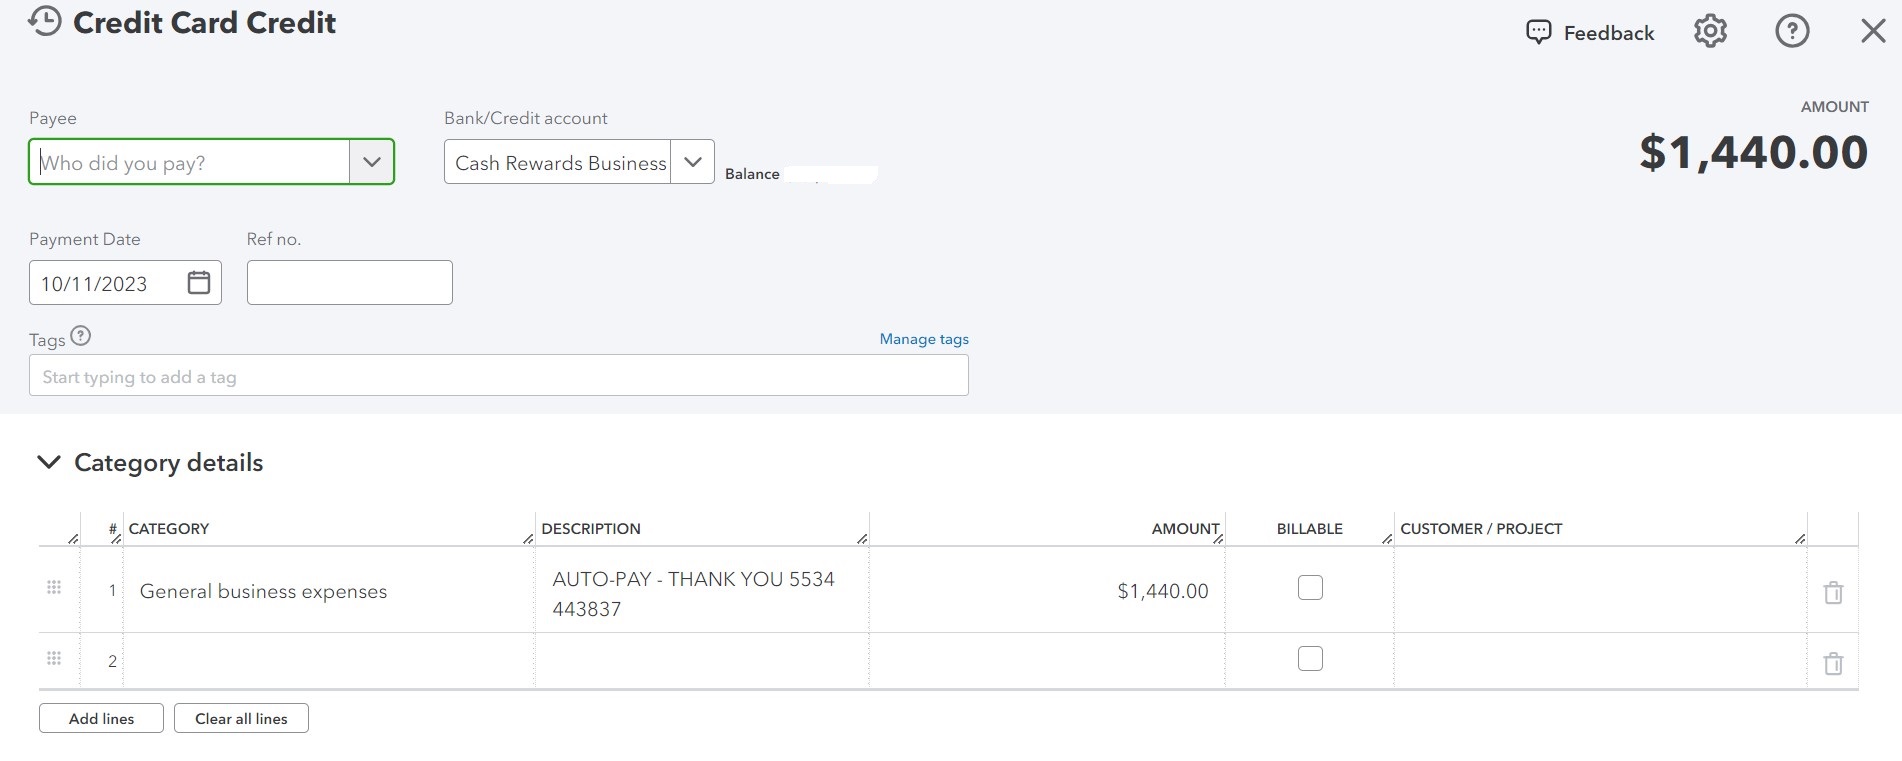The width and height of the screenshot is (1902, 761).
Task: Click the Feedback speech bubble button
Action: (x=1590, y=33)
